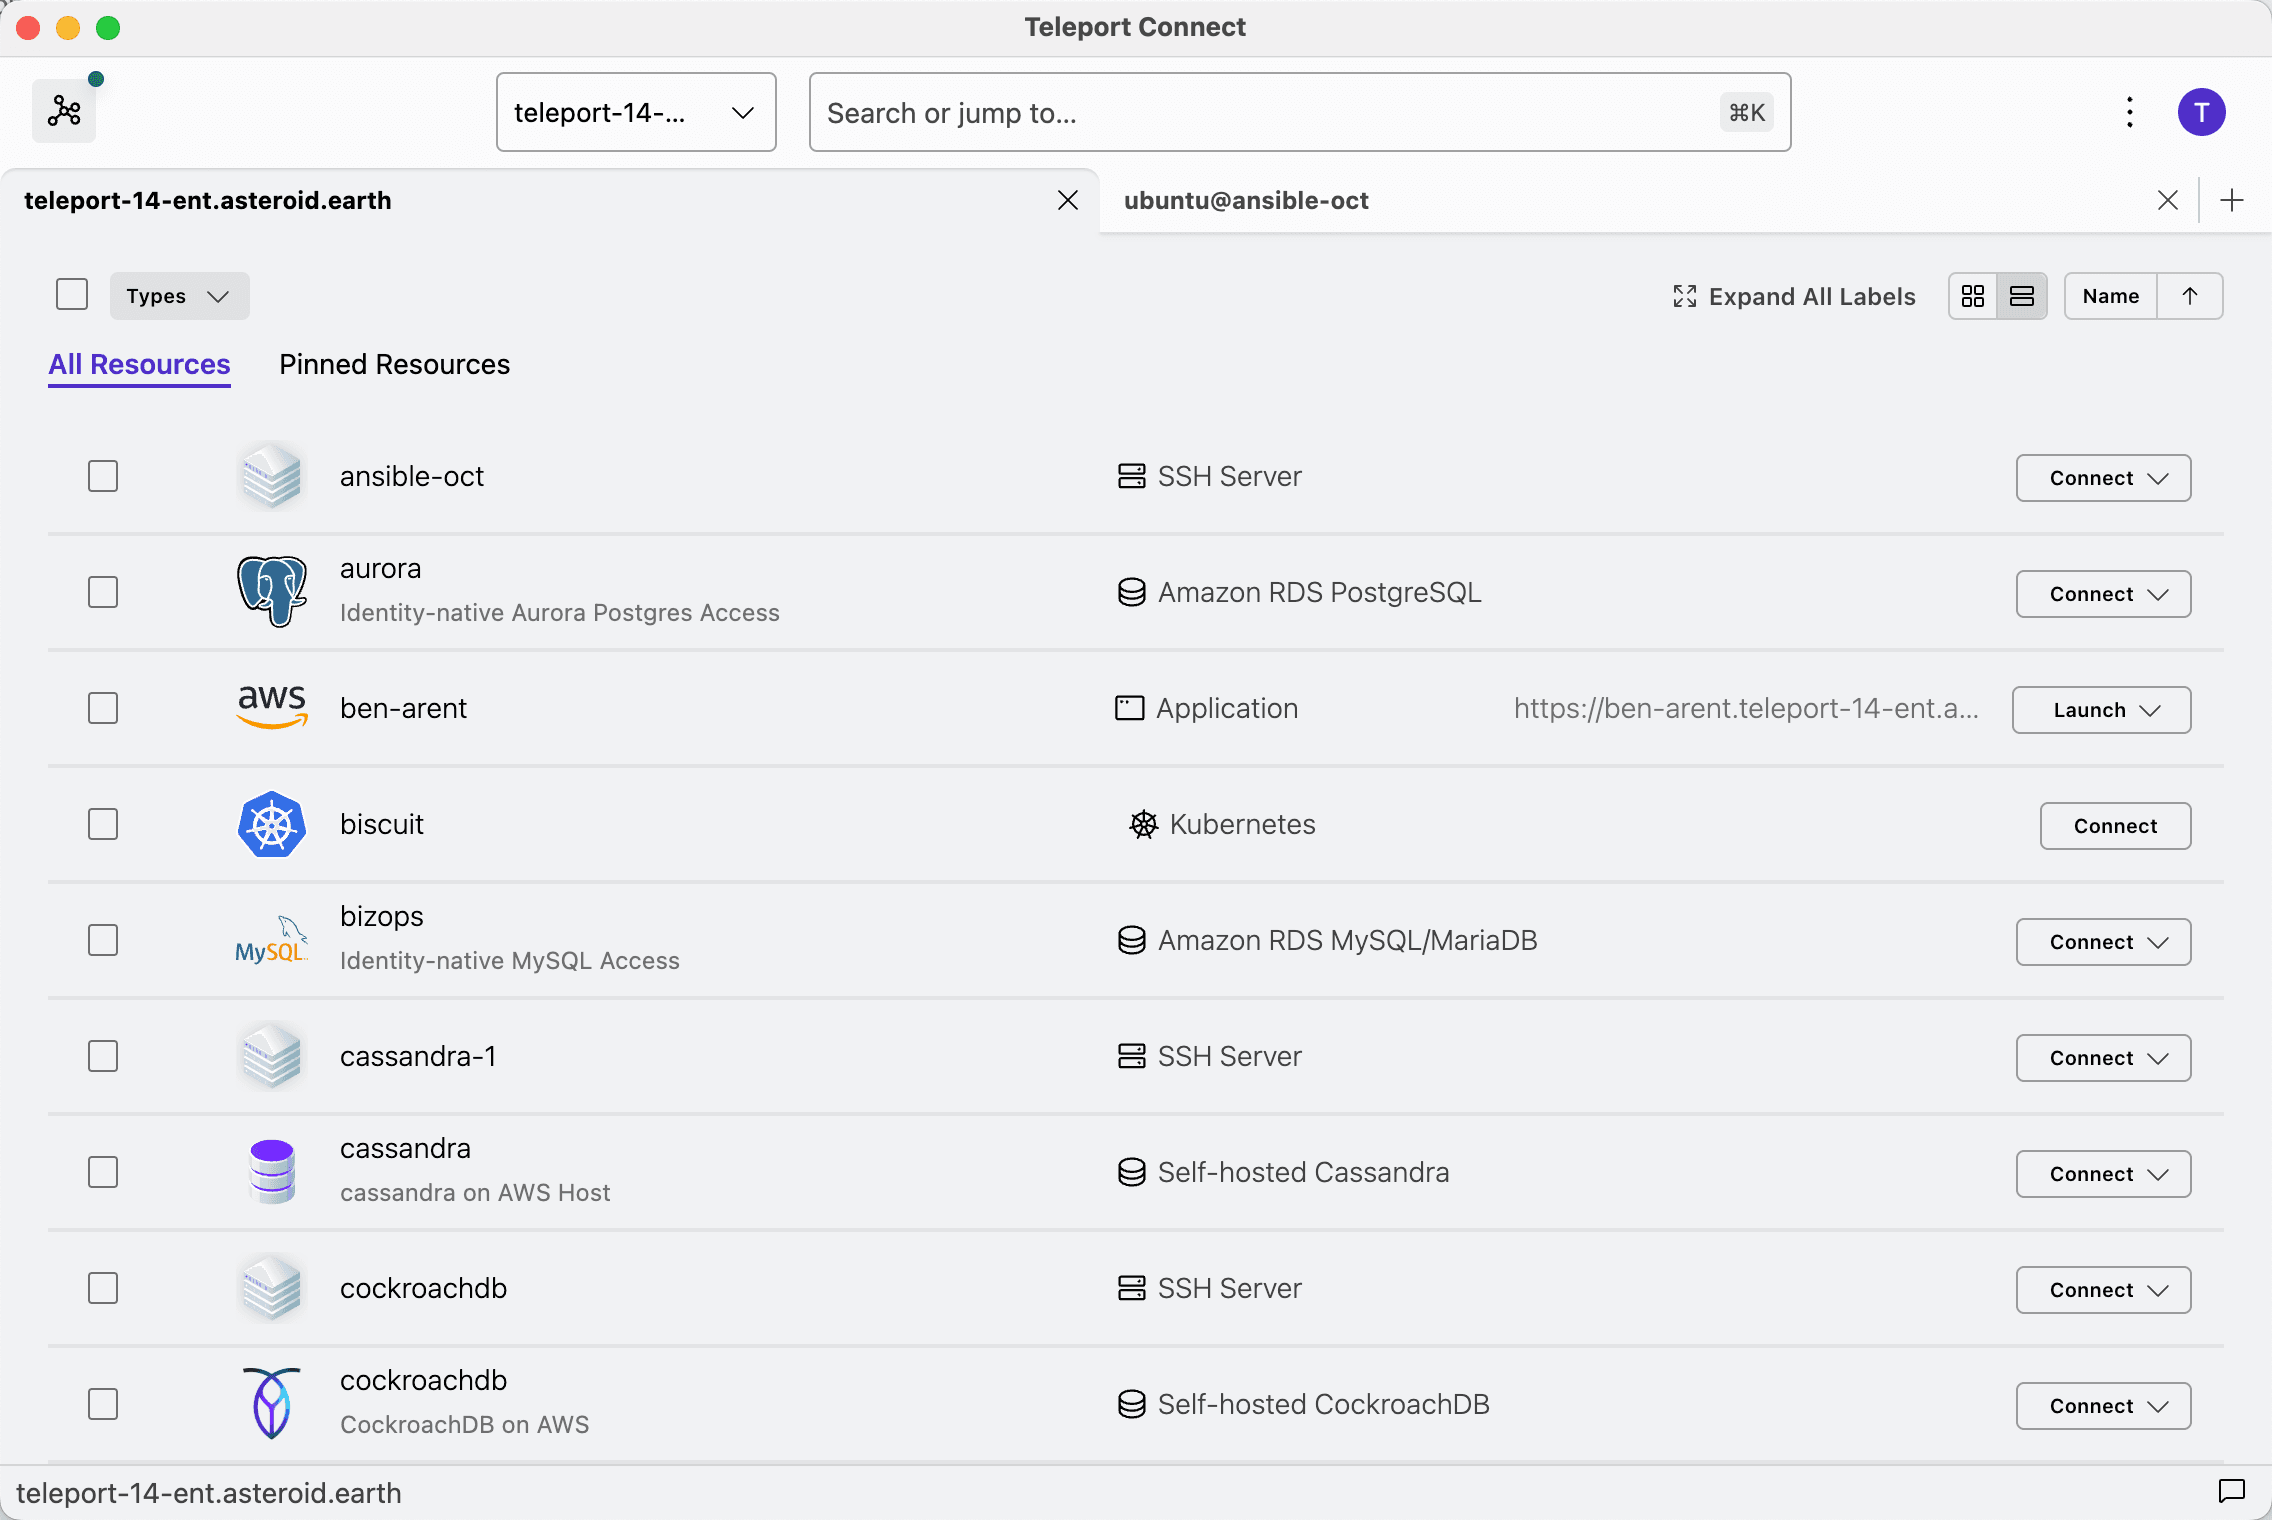Click the Name sort button
Viewport: 2272px width, 1520px height.
tap(2110, 296)
